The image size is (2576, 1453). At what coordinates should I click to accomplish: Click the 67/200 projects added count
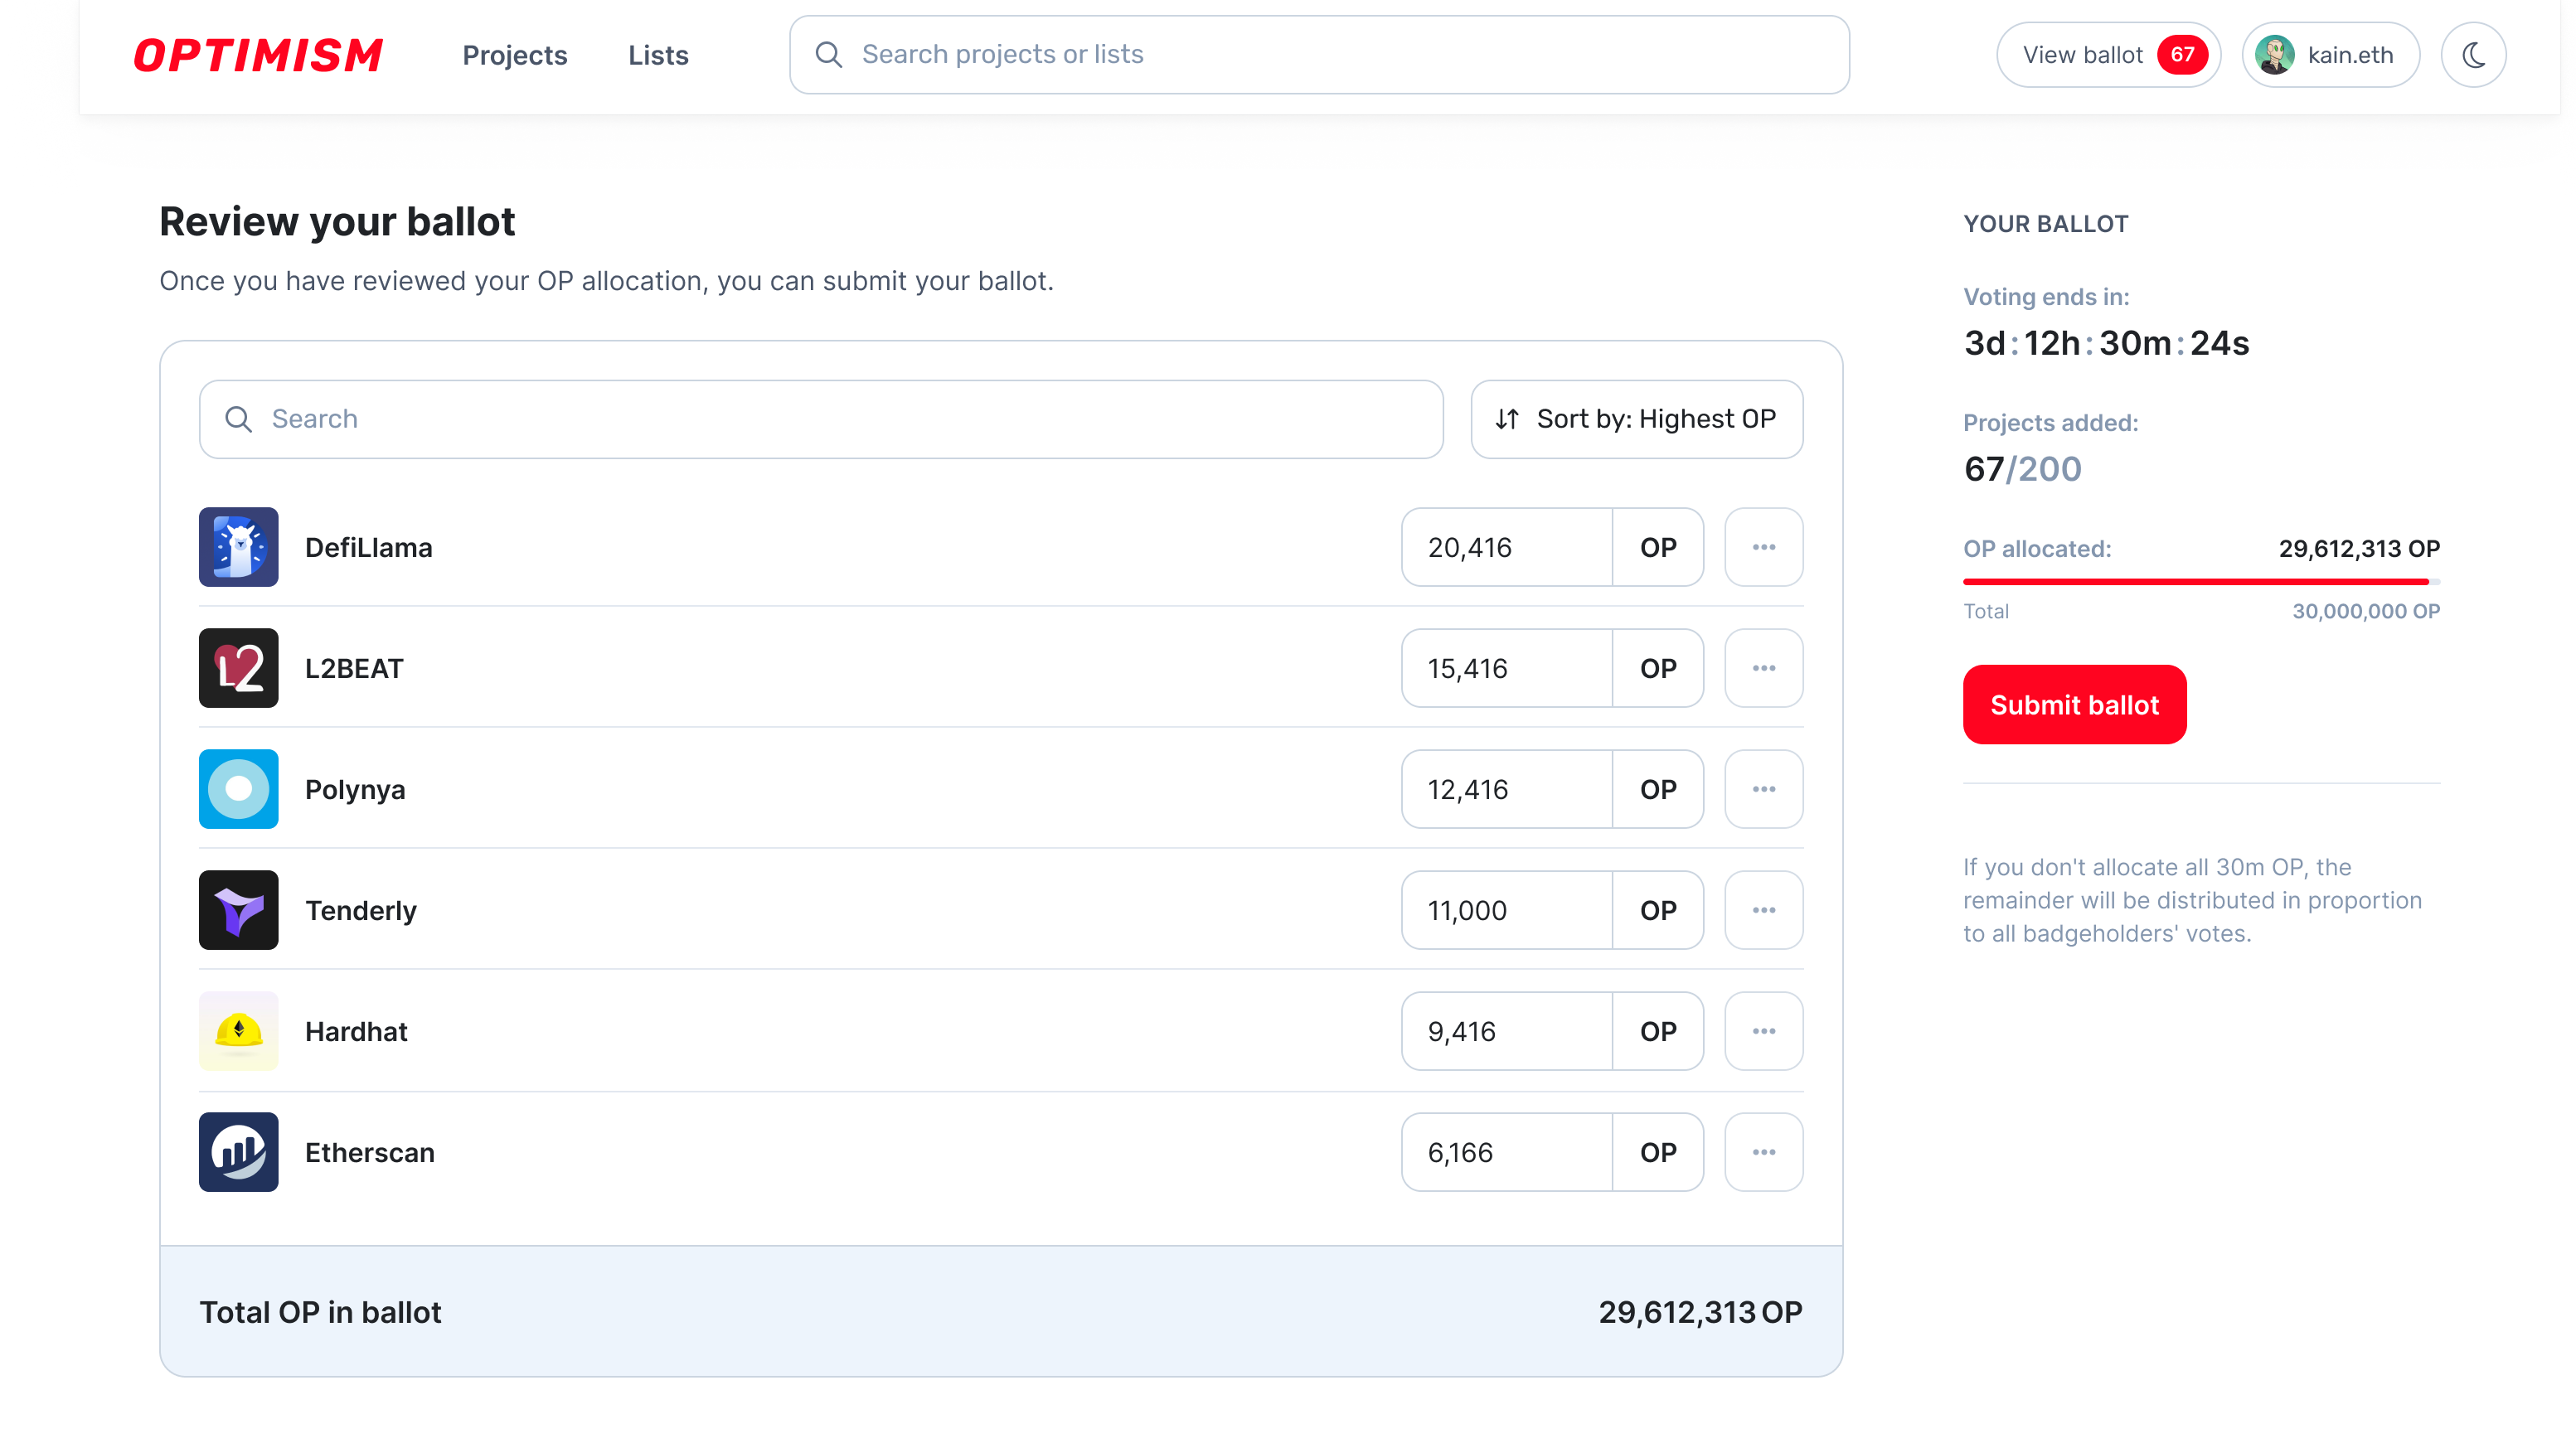click(2022, 469)
